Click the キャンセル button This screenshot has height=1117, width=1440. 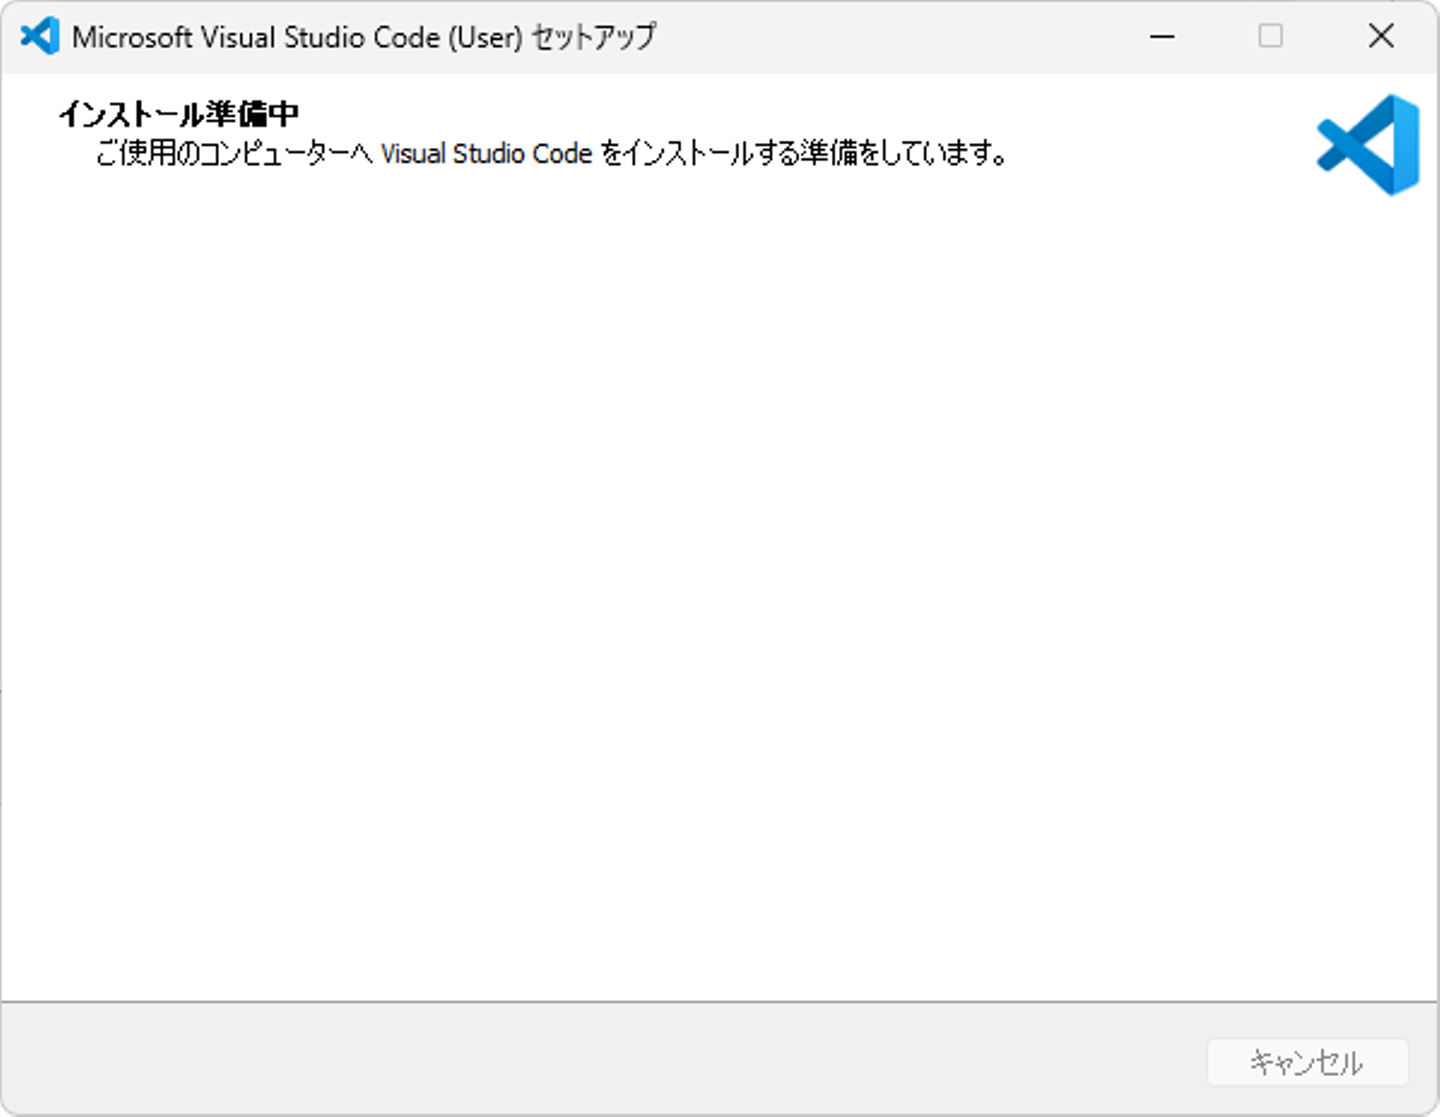(x=1308, y=1062)
